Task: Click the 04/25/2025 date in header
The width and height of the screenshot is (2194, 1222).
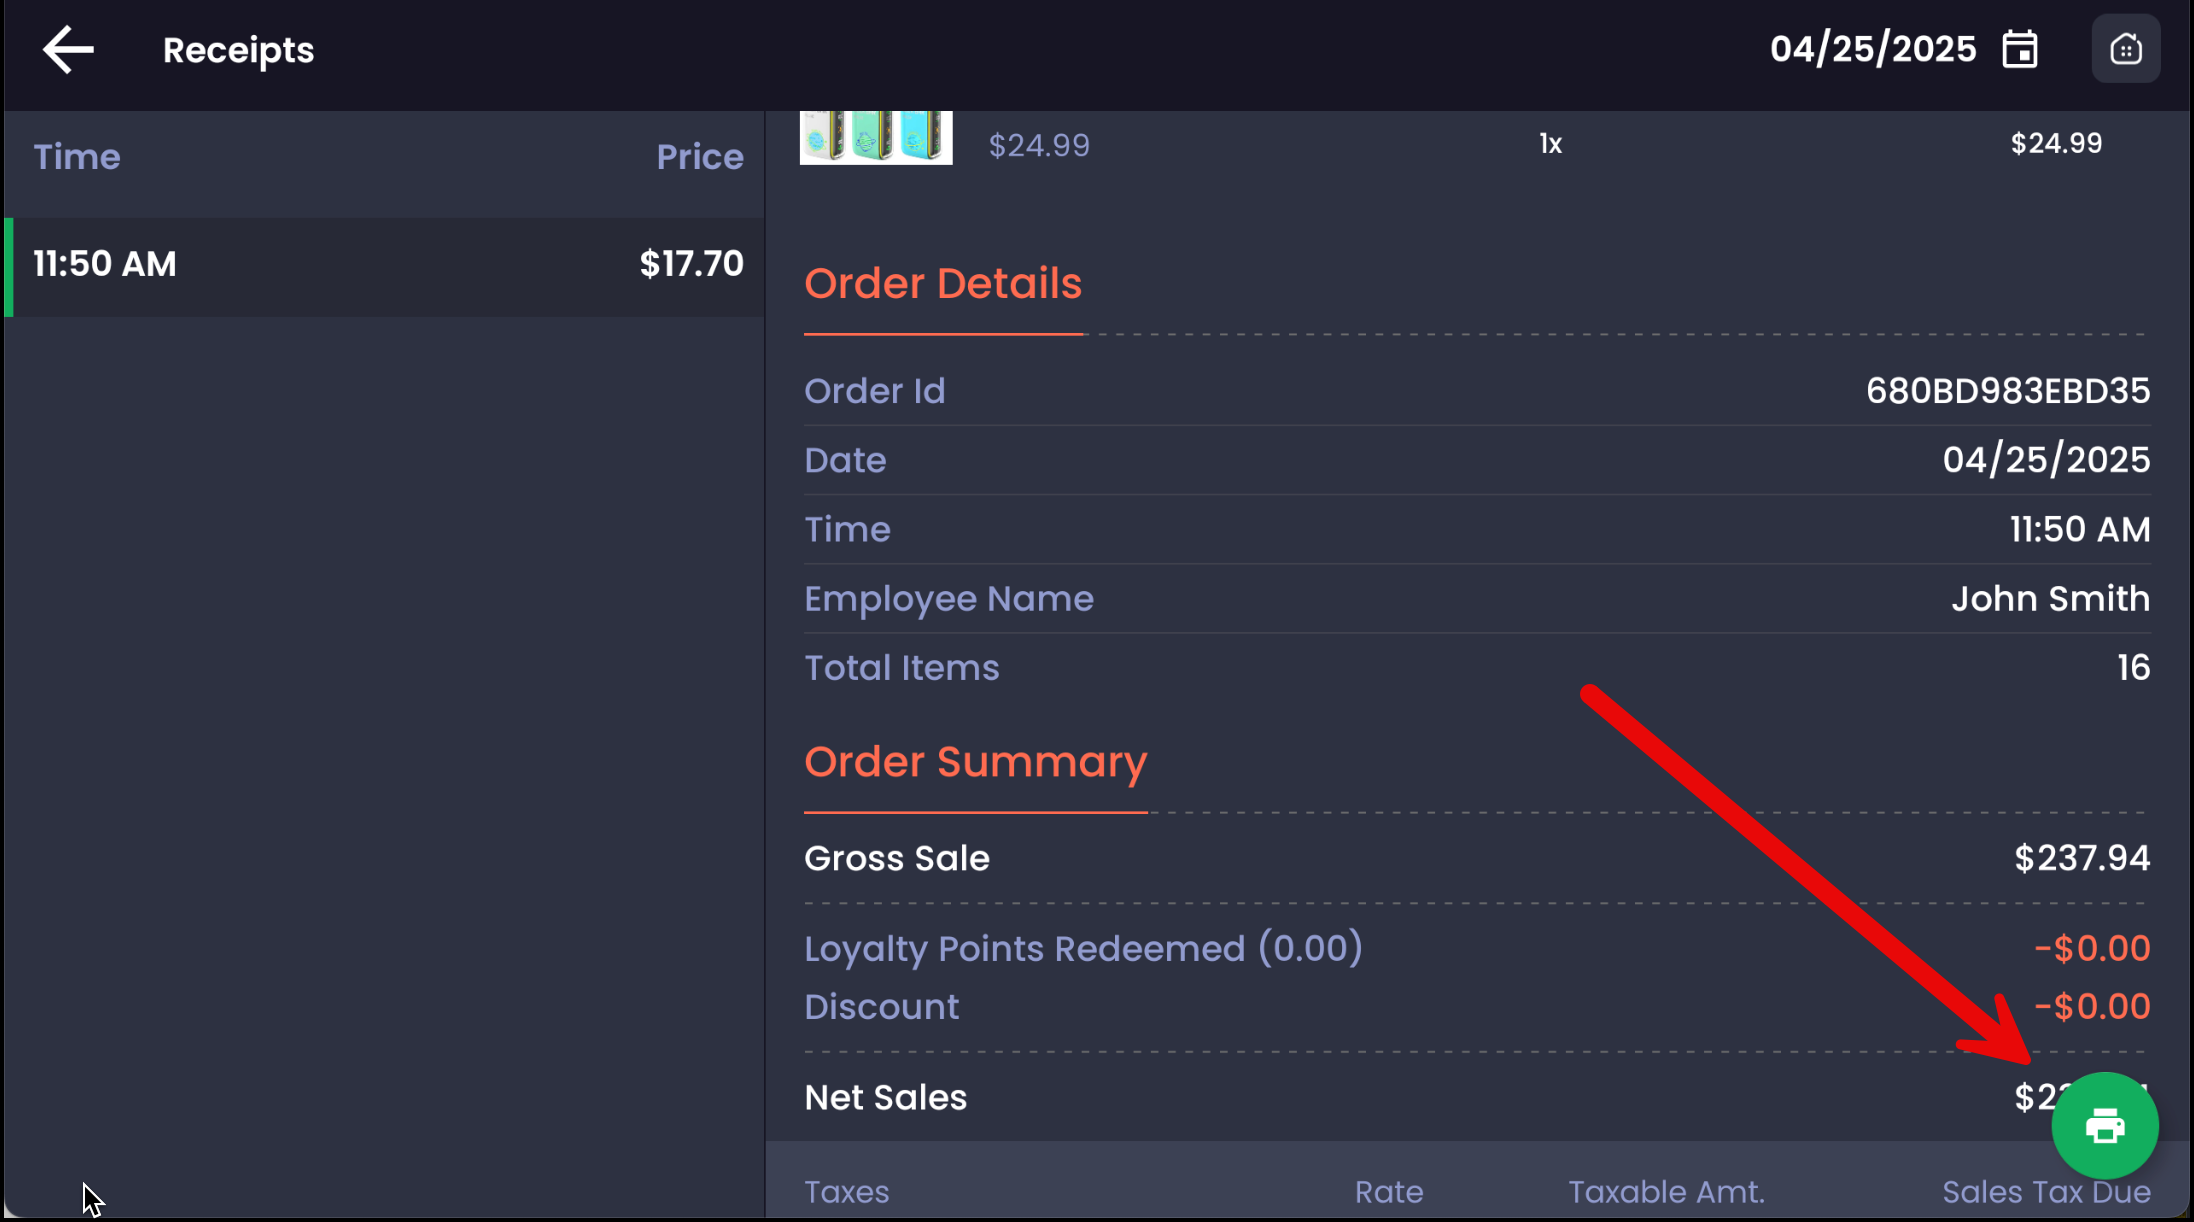Action: click(1872, 49)
